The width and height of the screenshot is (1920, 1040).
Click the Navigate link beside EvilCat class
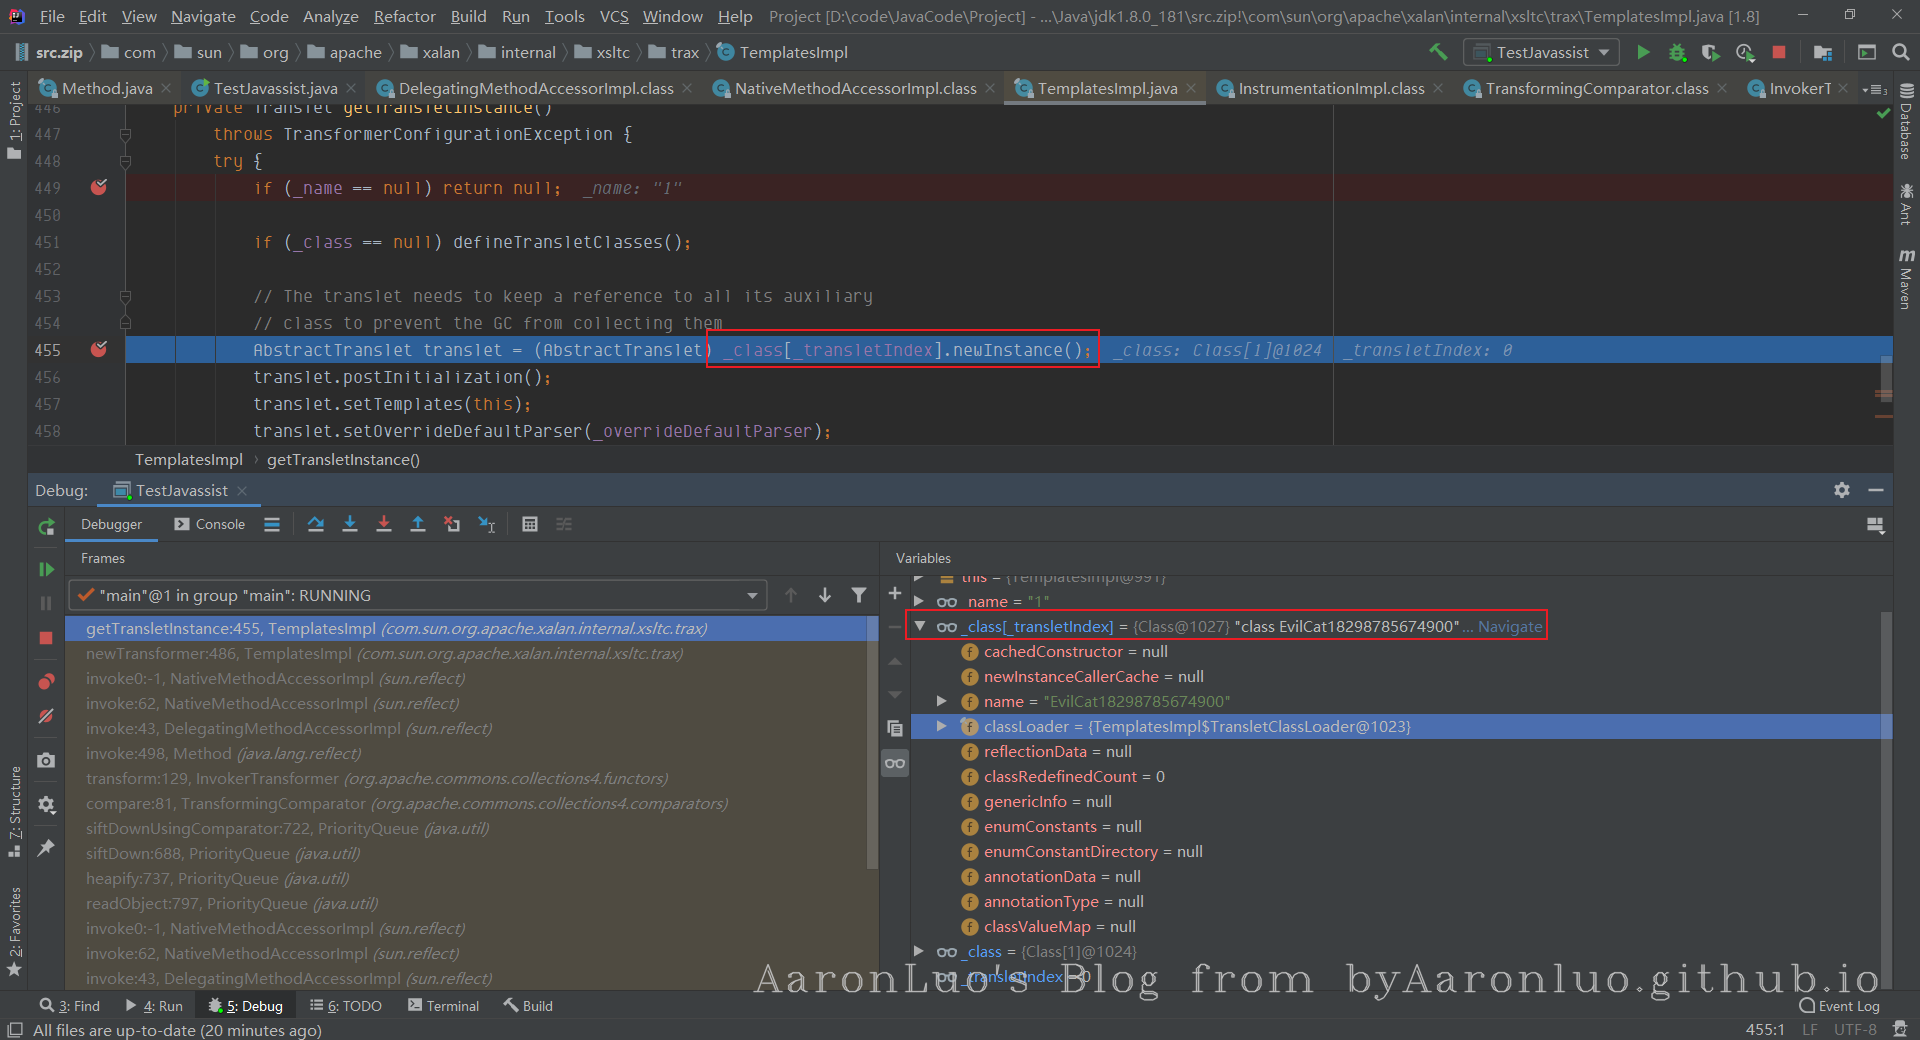(1510, 627)
